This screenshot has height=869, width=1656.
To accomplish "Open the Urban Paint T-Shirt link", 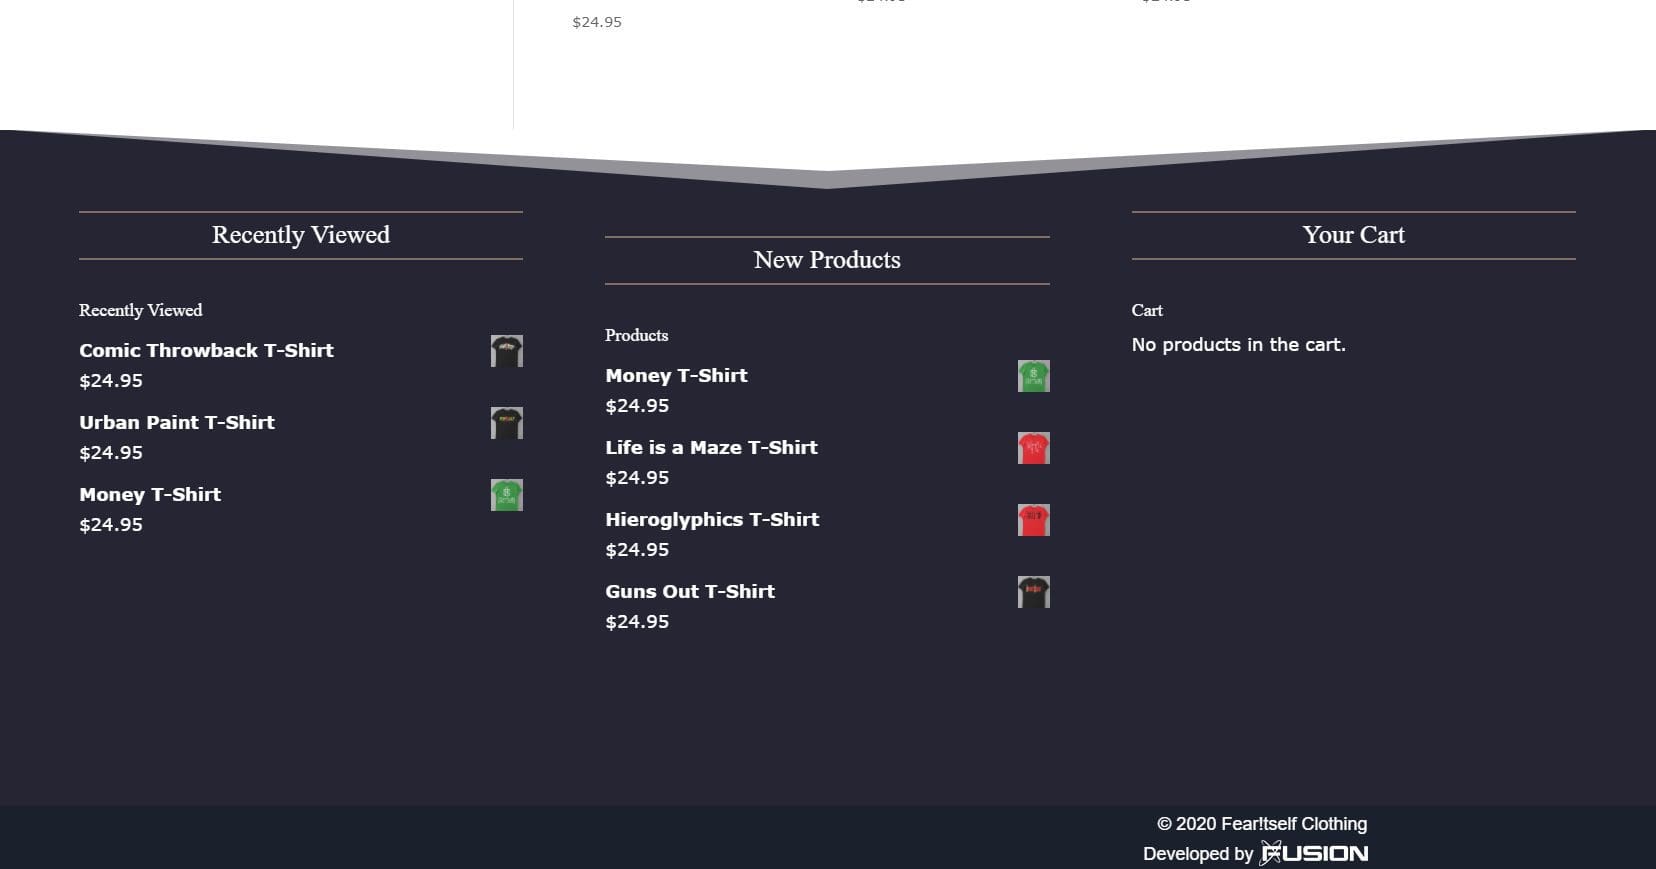I will pos(176,422).
